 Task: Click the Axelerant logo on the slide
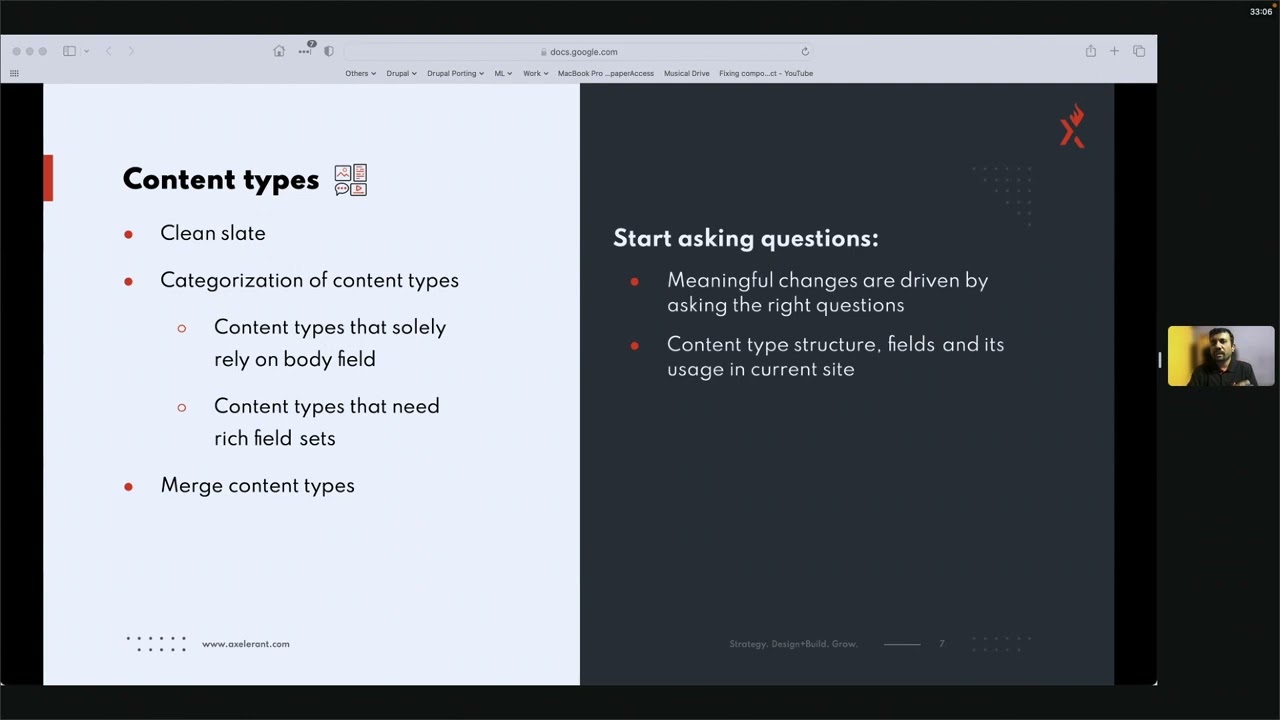[x=1072, y=126]
